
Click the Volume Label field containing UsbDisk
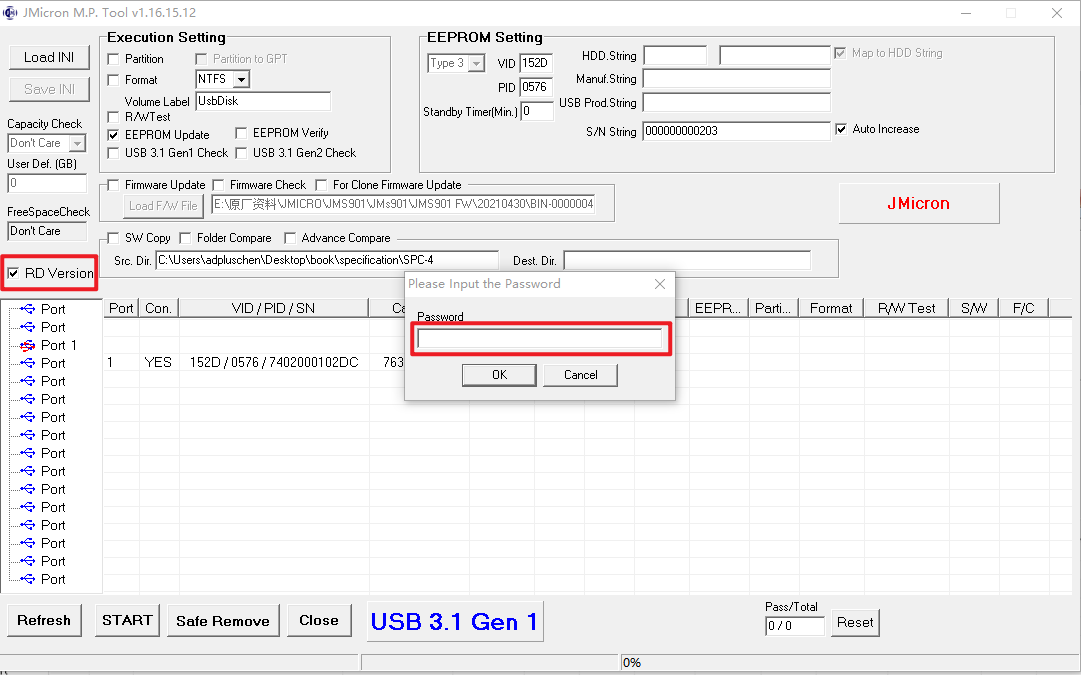point(263,101)
